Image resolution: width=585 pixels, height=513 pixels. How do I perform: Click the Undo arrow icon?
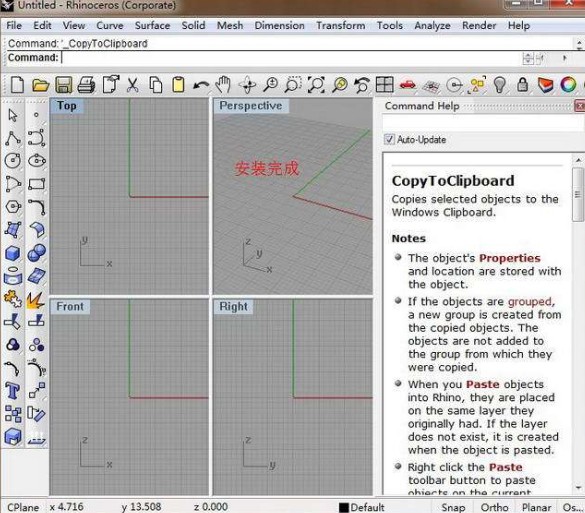pyautogui.click(x=201, y=85)
